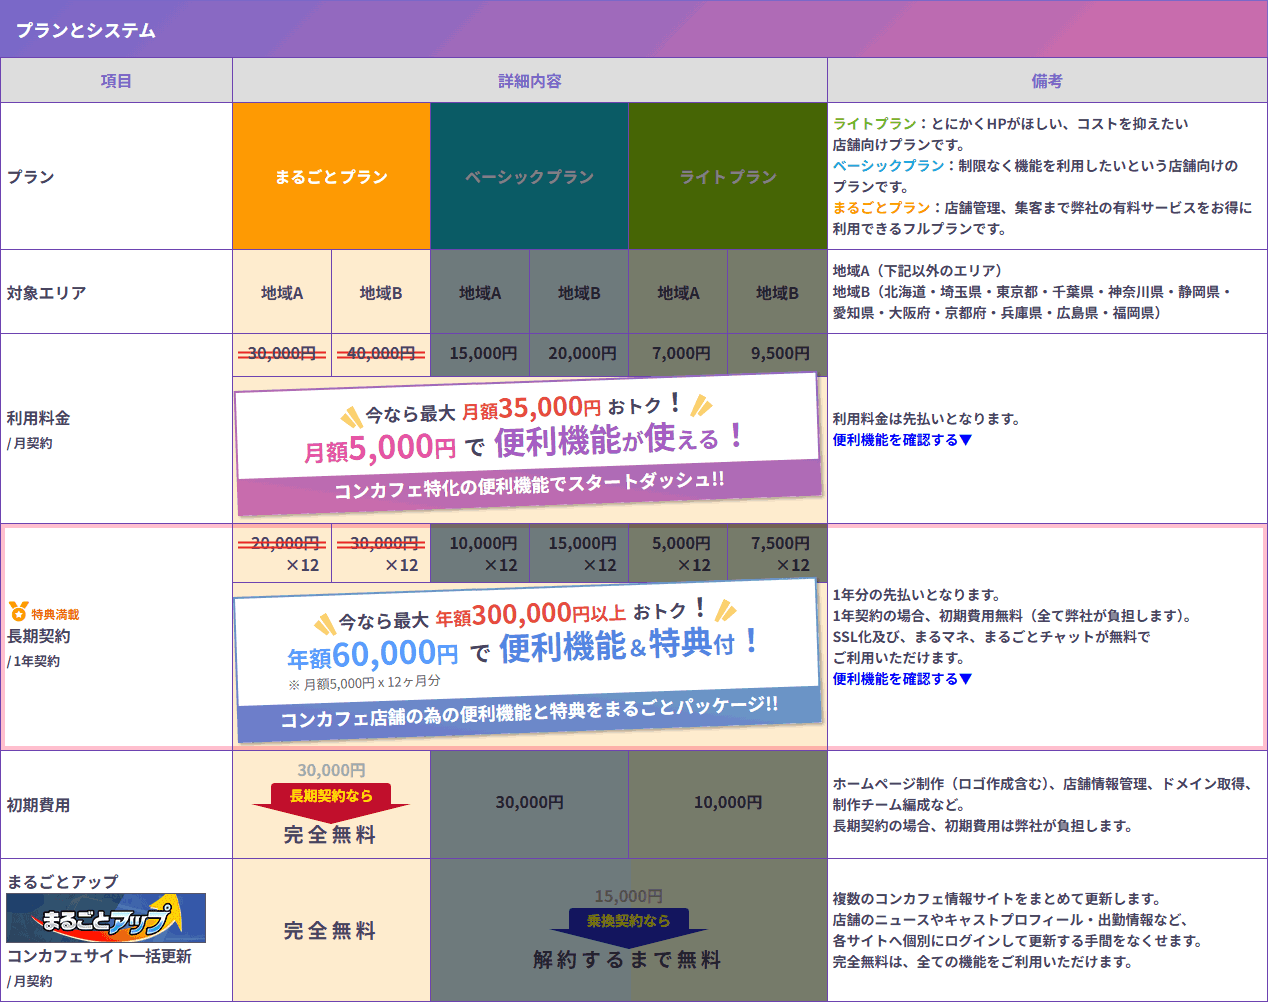
Task: Click the orange まるごとプラン text in the 備考 column
Action: tap(881, 208)
